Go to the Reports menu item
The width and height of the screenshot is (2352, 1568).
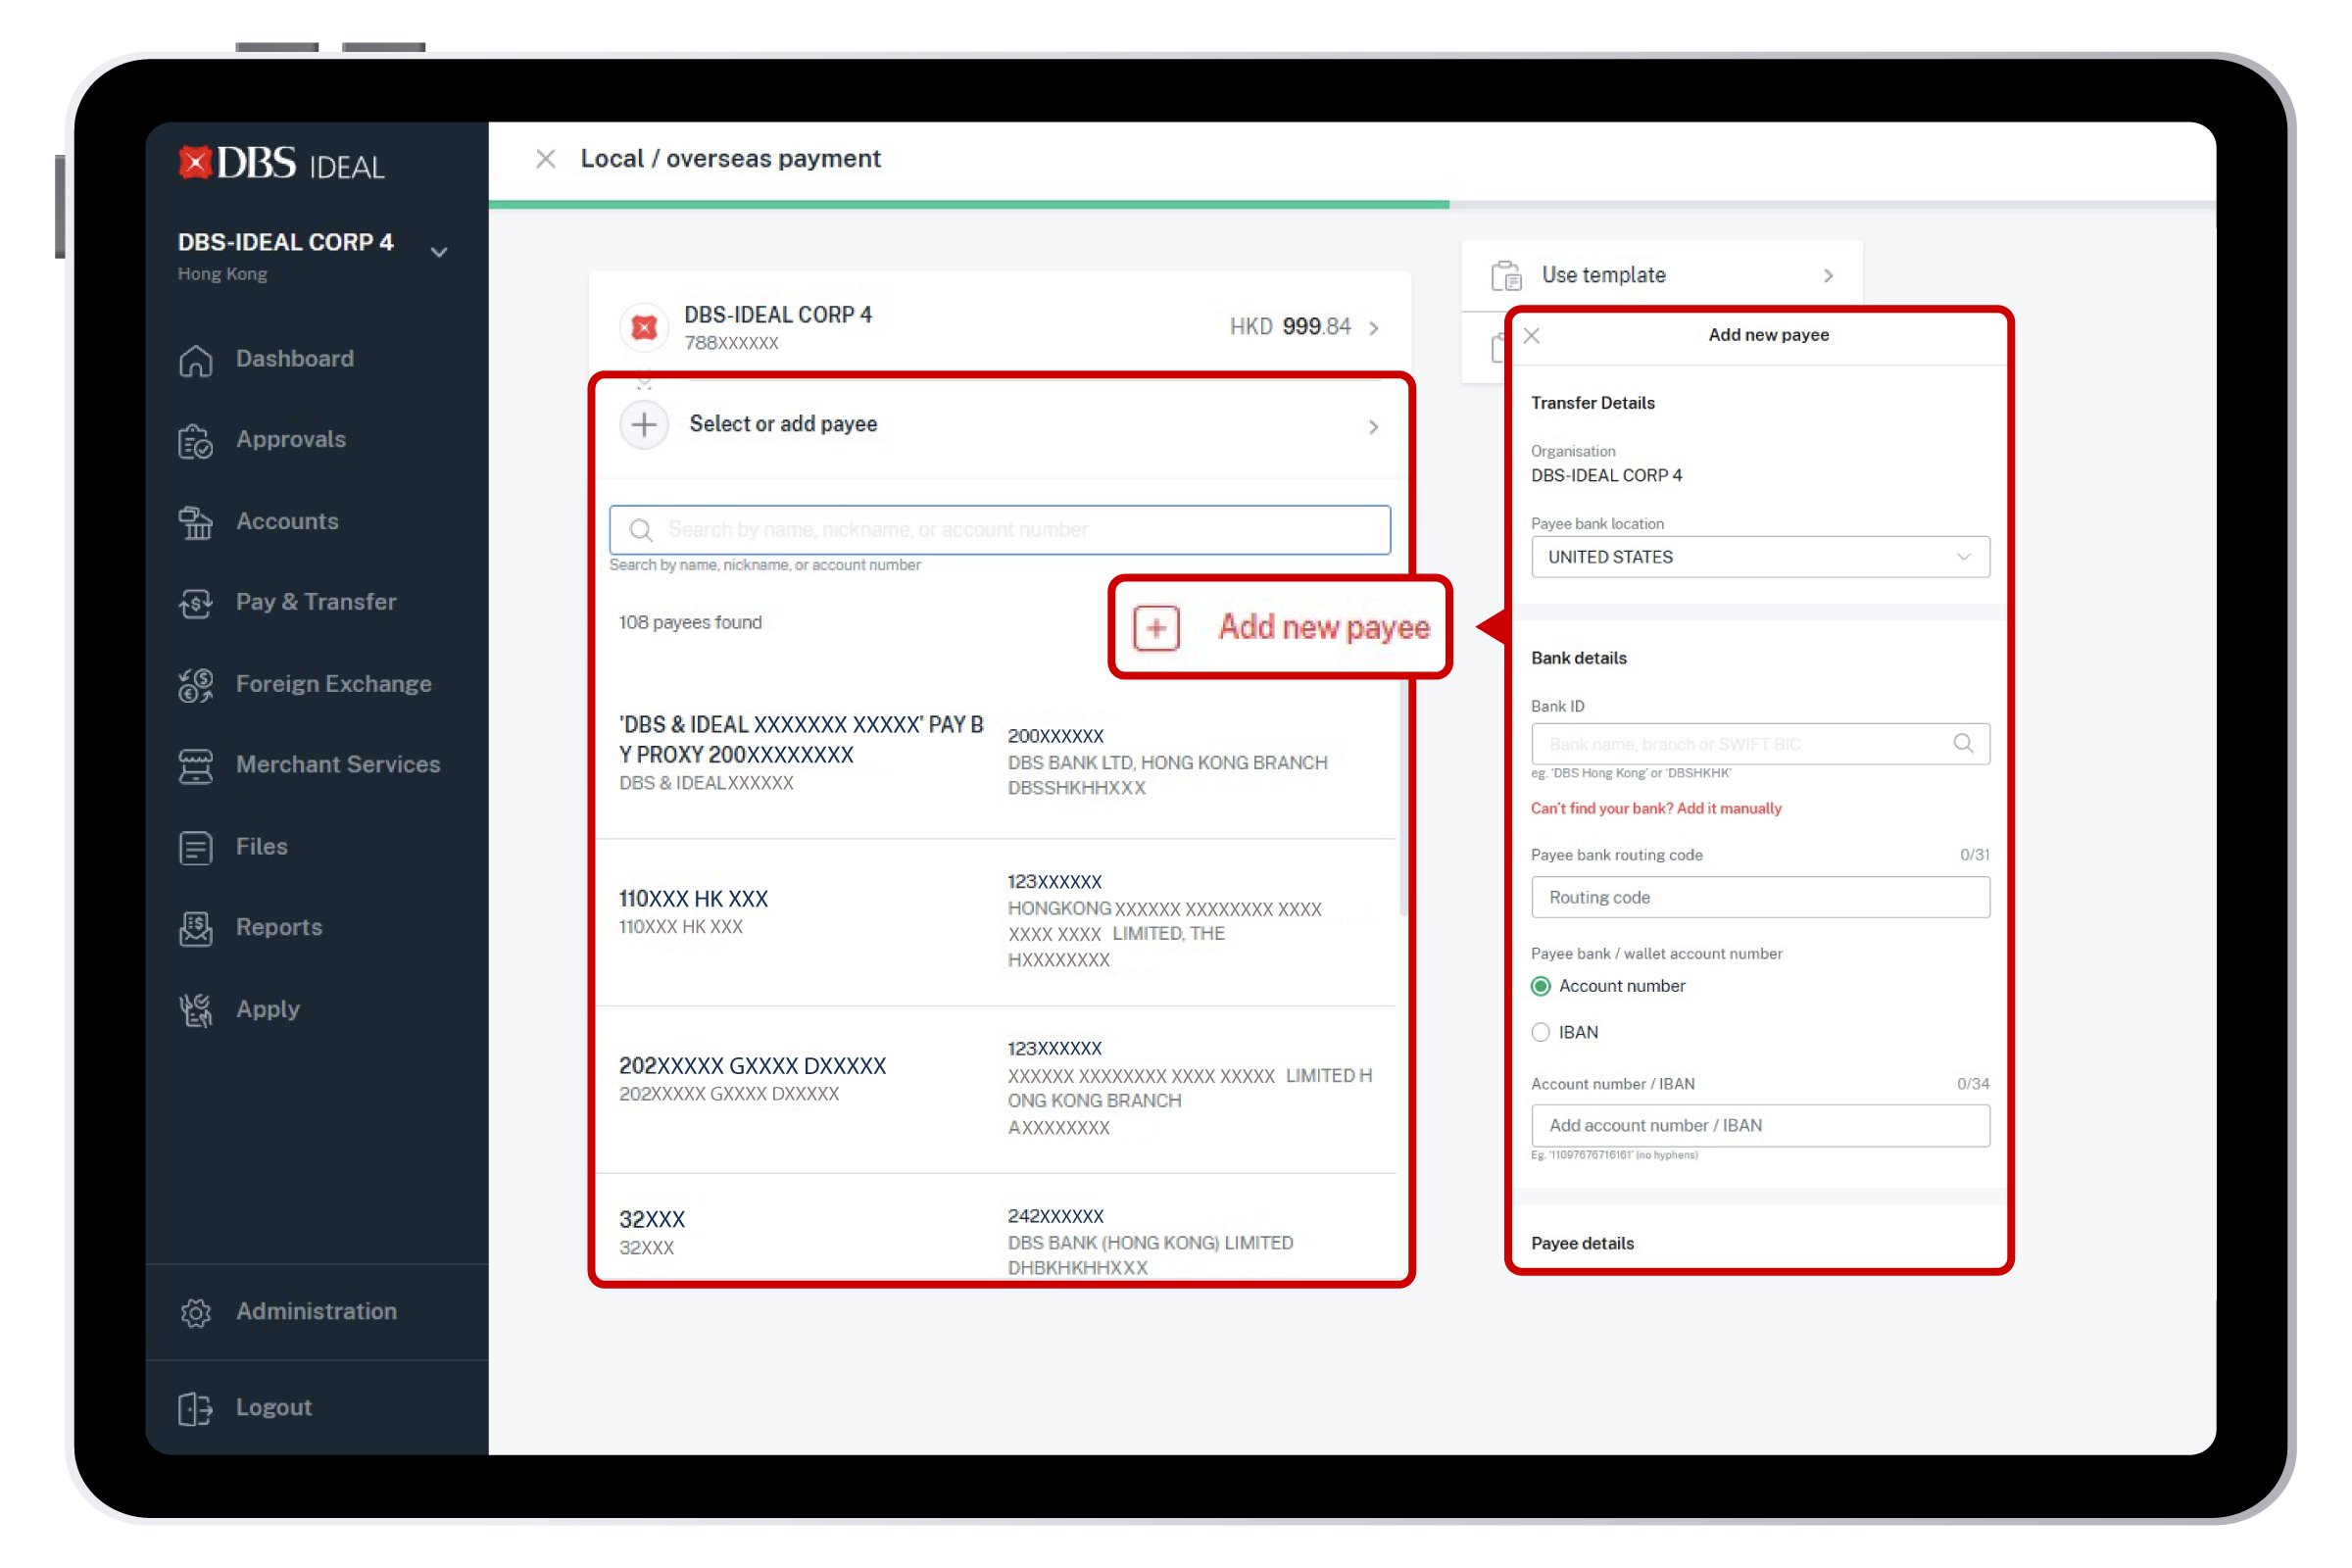279,927
